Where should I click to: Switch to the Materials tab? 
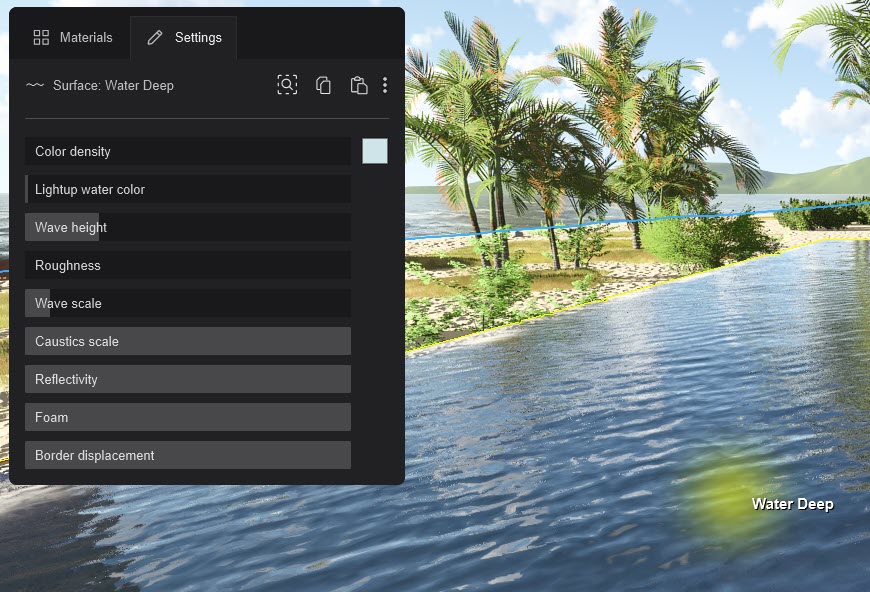coord(73,37)
